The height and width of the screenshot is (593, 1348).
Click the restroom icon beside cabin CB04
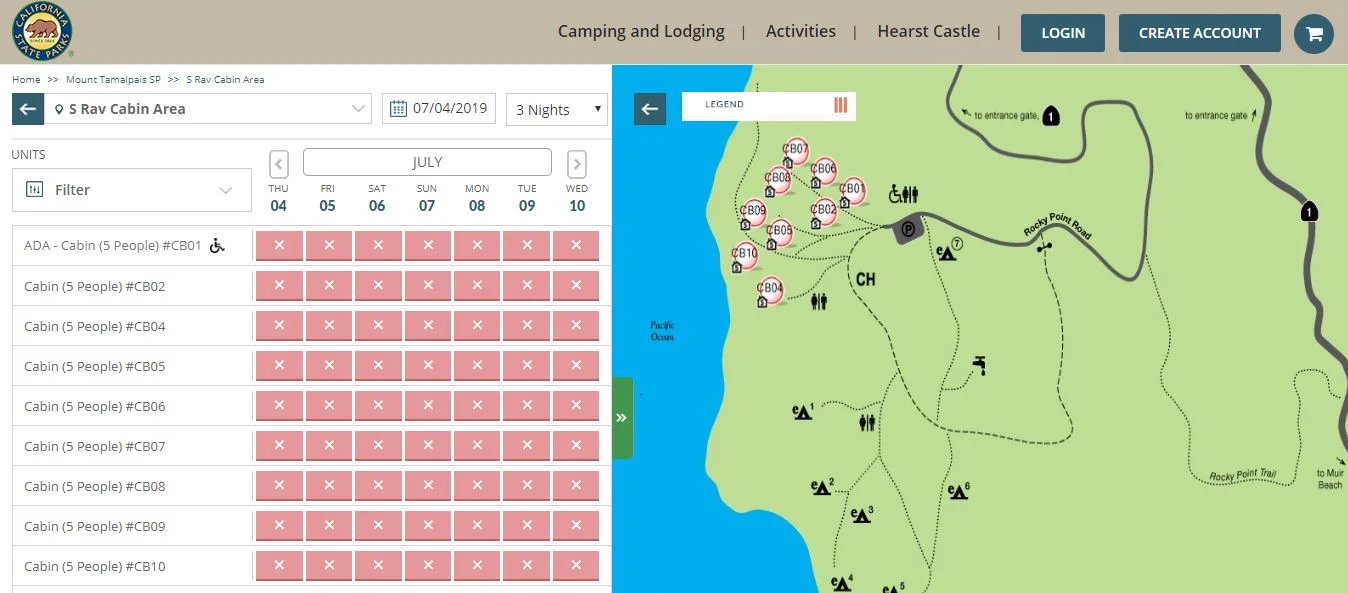click(819, 301)
